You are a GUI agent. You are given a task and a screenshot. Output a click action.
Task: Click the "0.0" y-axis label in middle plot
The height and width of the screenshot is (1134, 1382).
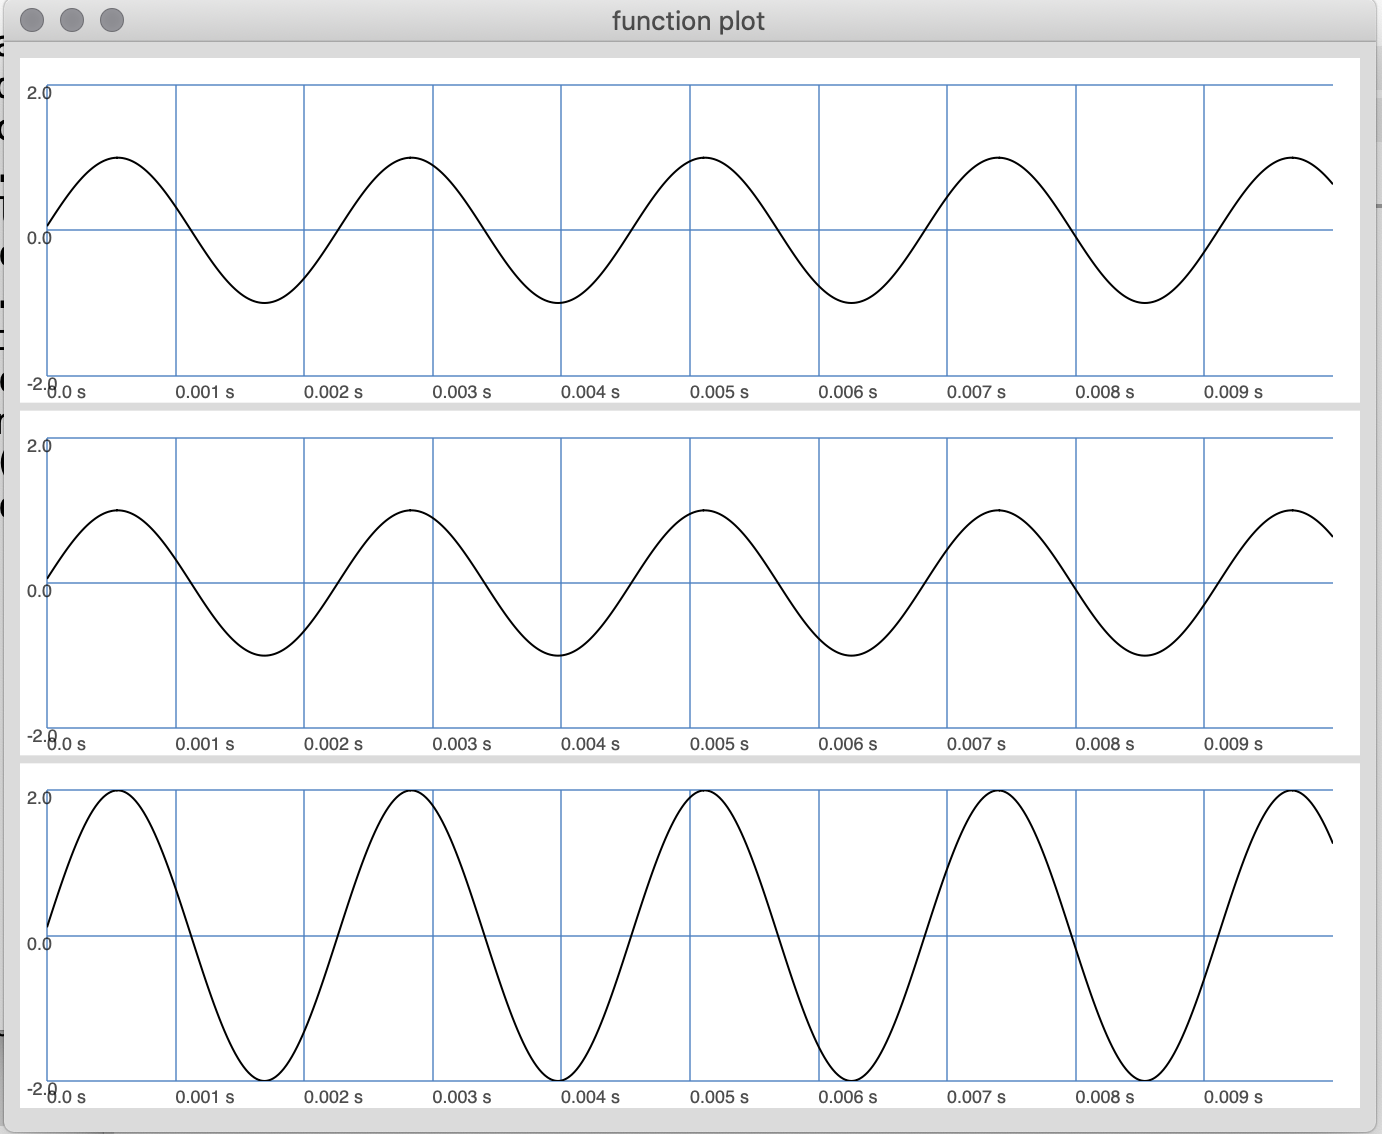[x=39, y=591]
